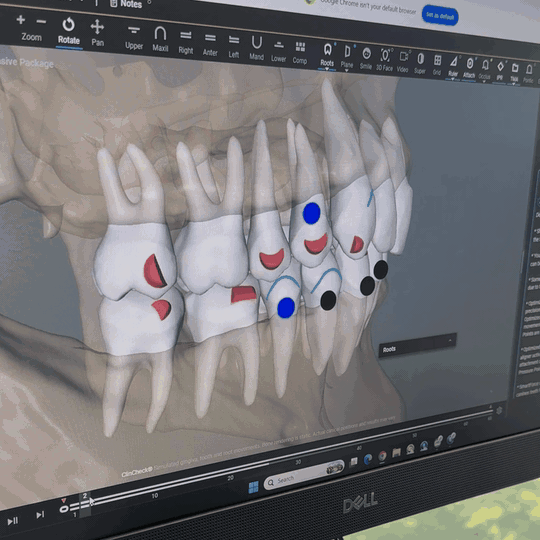Toggle the Grid overlay

click(x=437, y=65)
